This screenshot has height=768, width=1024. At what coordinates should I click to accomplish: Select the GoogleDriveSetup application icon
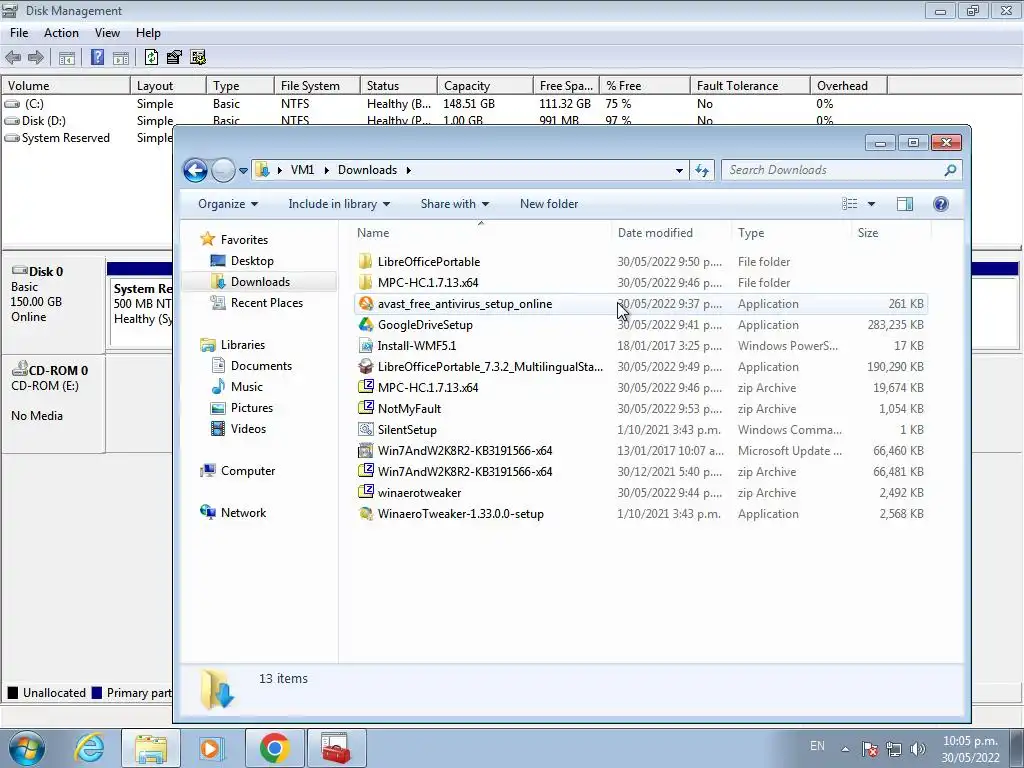pos(366,325)
